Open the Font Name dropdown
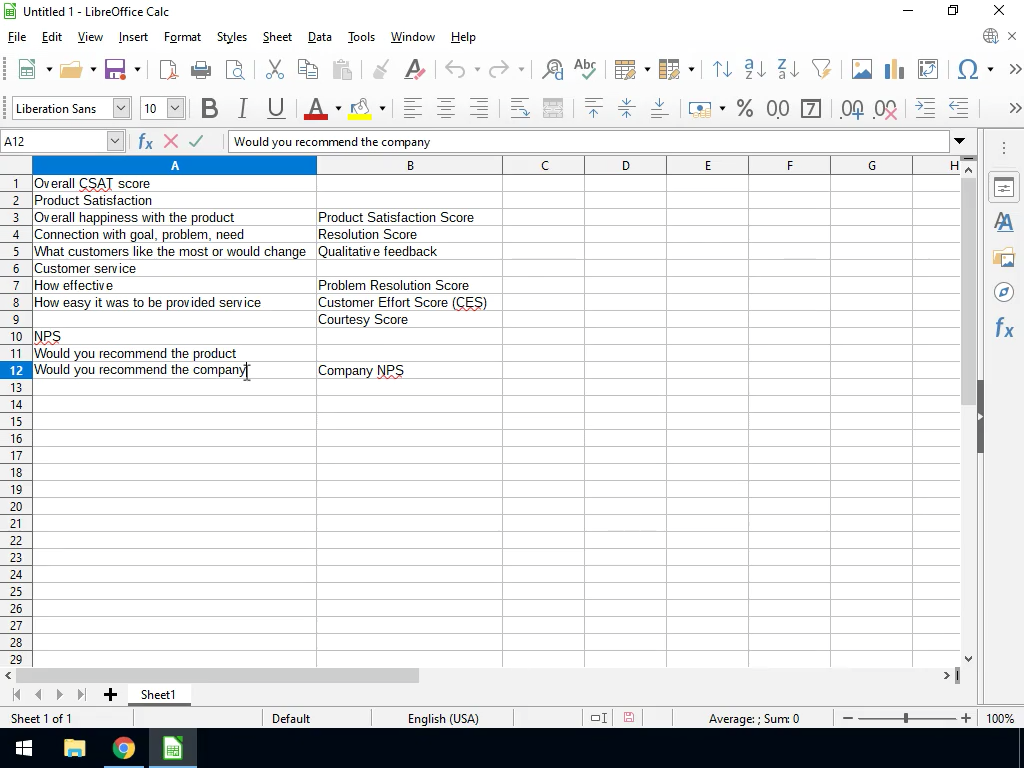The height and width of the screenshot is (768, 1024). pyautogui.click(x=121, y=108)
